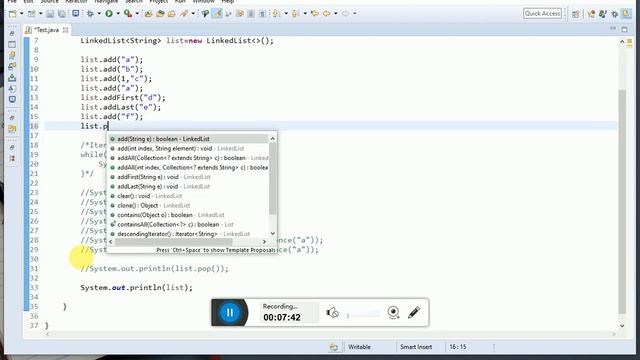640x360 pixels.
Task: Switch to the Debug perspective gear icon
Action: point(614,14)
